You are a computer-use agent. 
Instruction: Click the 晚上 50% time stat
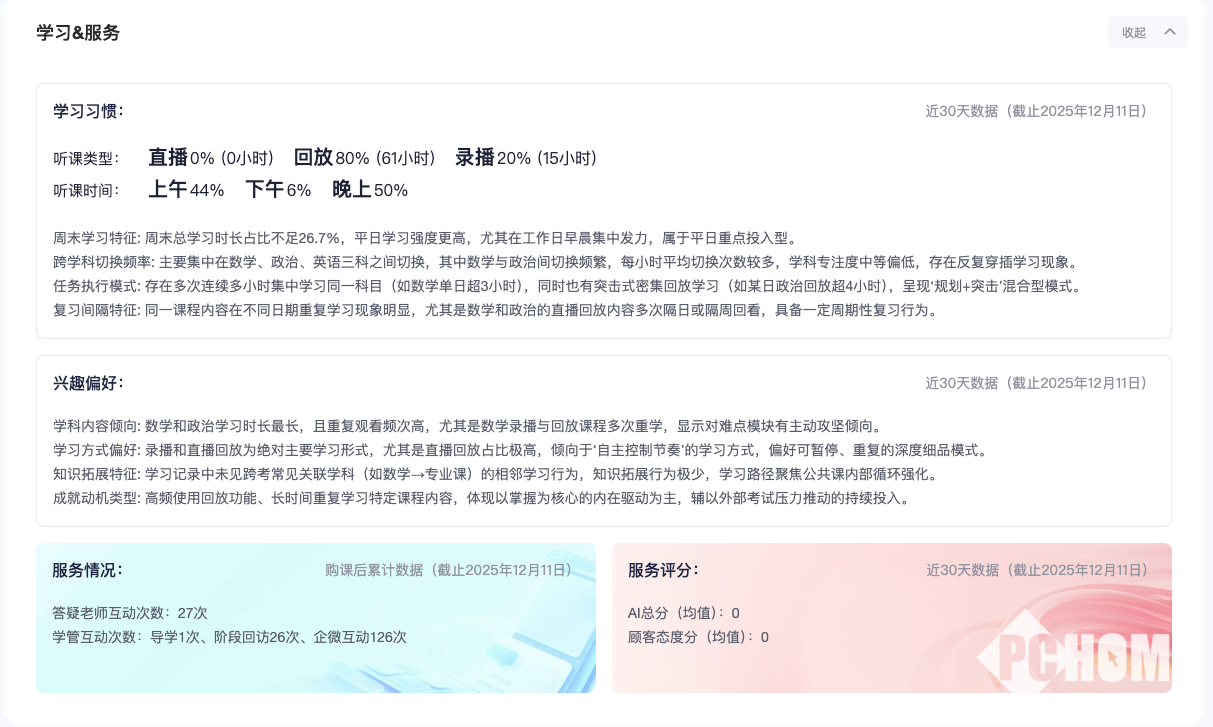pyautogui.click(x=370, y=190)
